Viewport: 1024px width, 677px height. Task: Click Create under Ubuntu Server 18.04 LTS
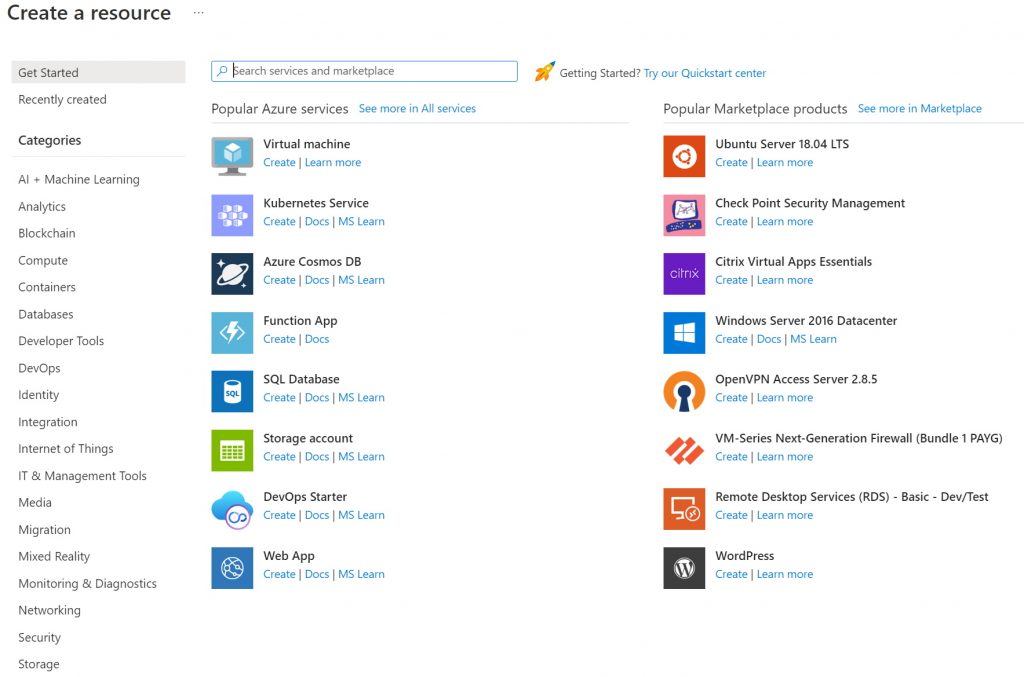[731, 163]
